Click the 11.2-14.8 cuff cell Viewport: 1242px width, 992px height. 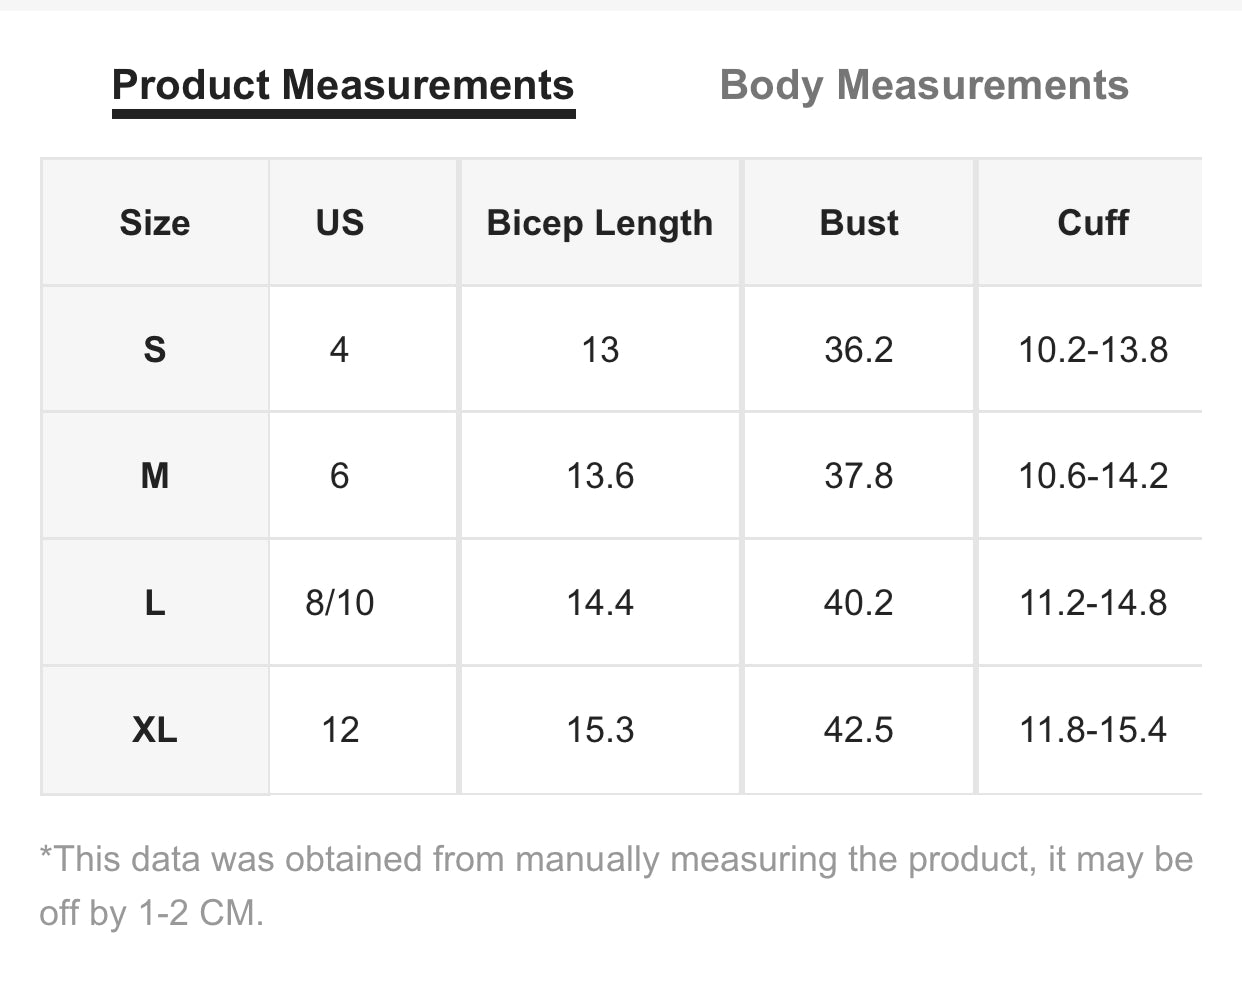(1093, 603)
